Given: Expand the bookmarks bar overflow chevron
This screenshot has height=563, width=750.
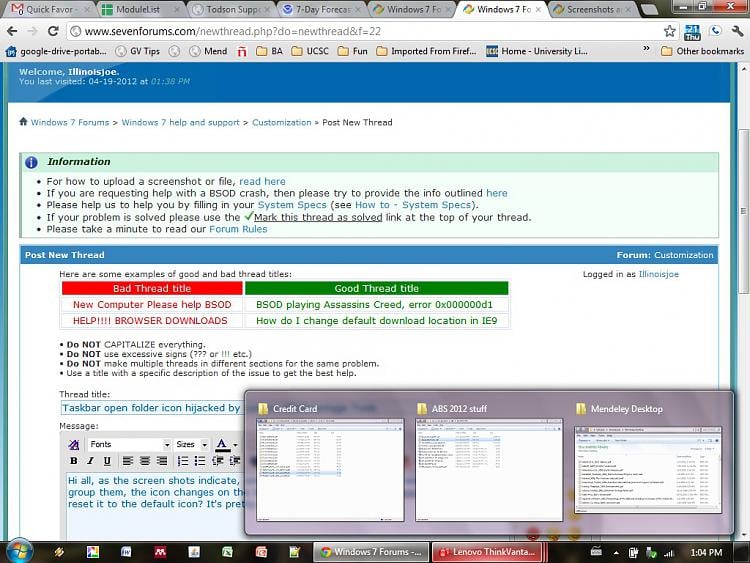Looking at the screenshot, I should tap(646, 48).
